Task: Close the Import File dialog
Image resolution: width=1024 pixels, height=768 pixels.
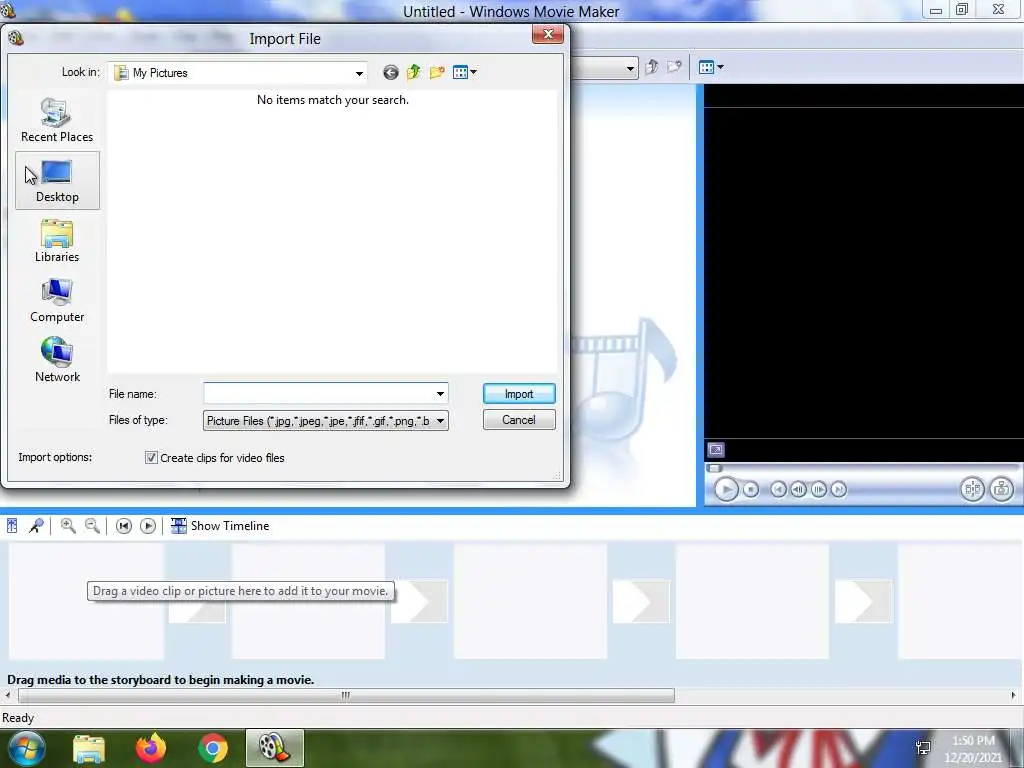Action: click(x=548, y=34)
